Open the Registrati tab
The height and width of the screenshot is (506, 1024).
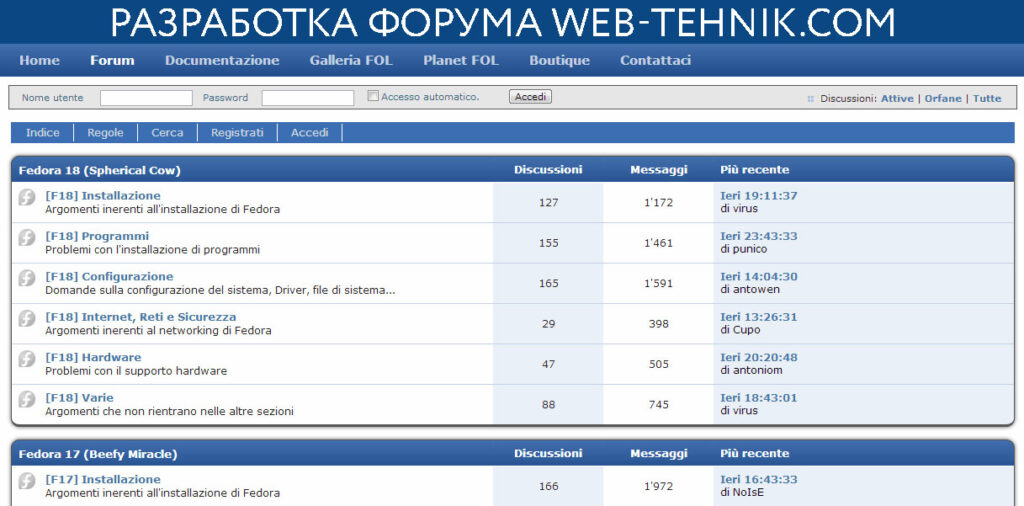coord(237,133)
